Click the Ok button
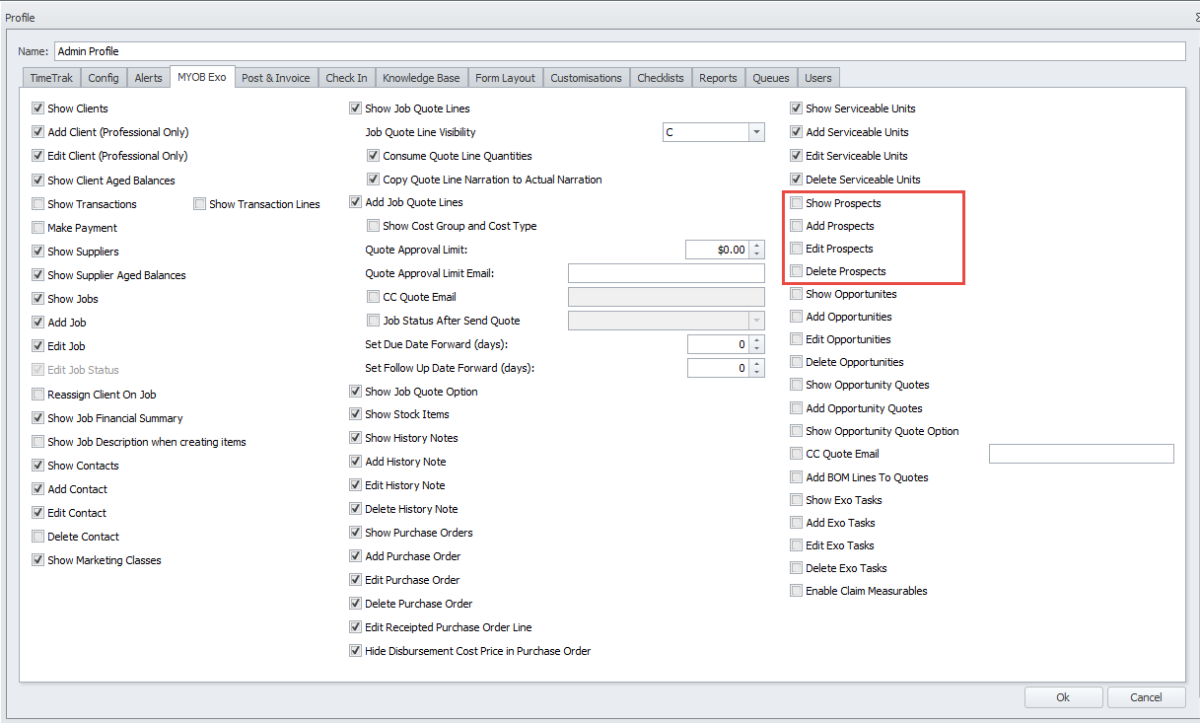Viewport: 1200px width, 723px height. [1062, 697]
